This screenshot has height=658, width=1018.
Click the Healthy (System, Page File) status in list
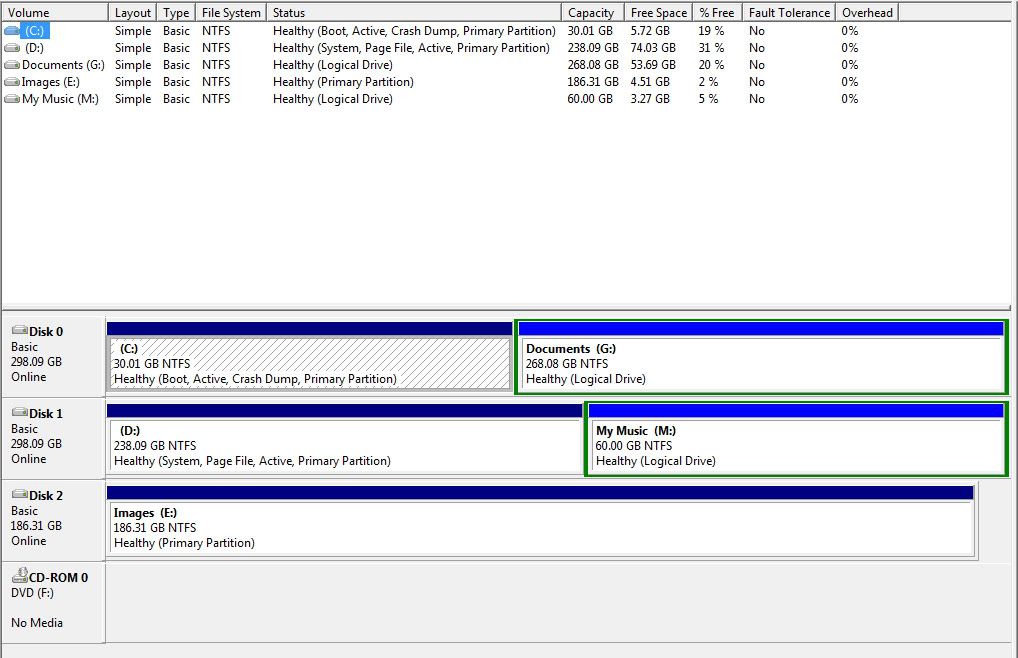coord(411,47)
